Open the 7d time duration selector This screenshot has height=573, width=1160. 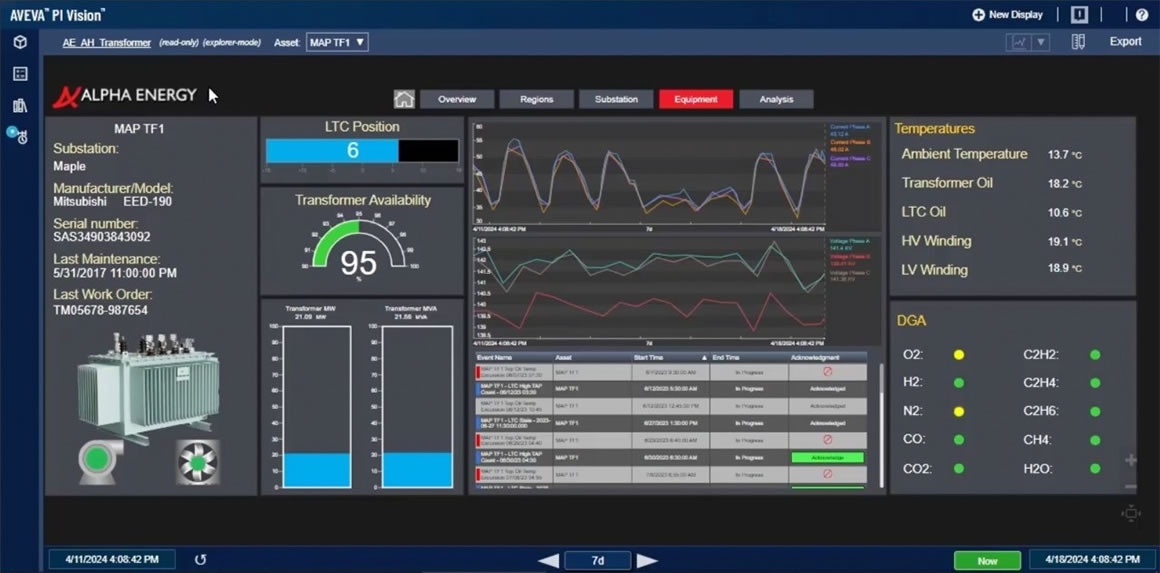tap(597, 560)
